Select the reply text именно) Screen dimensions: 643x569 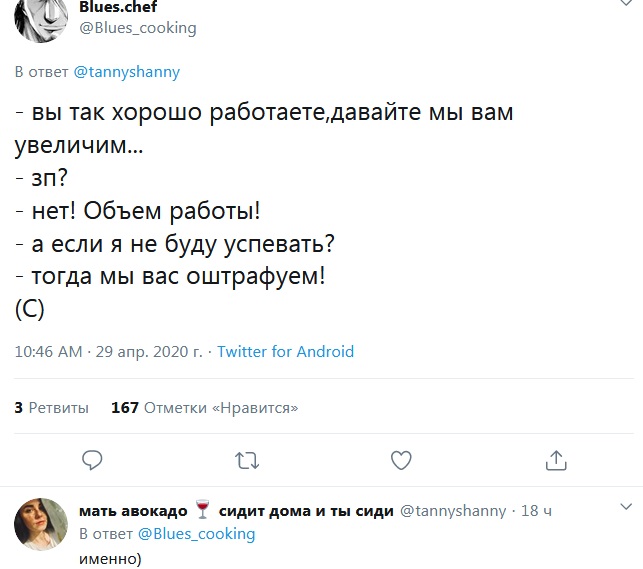[x=110, y=559]
